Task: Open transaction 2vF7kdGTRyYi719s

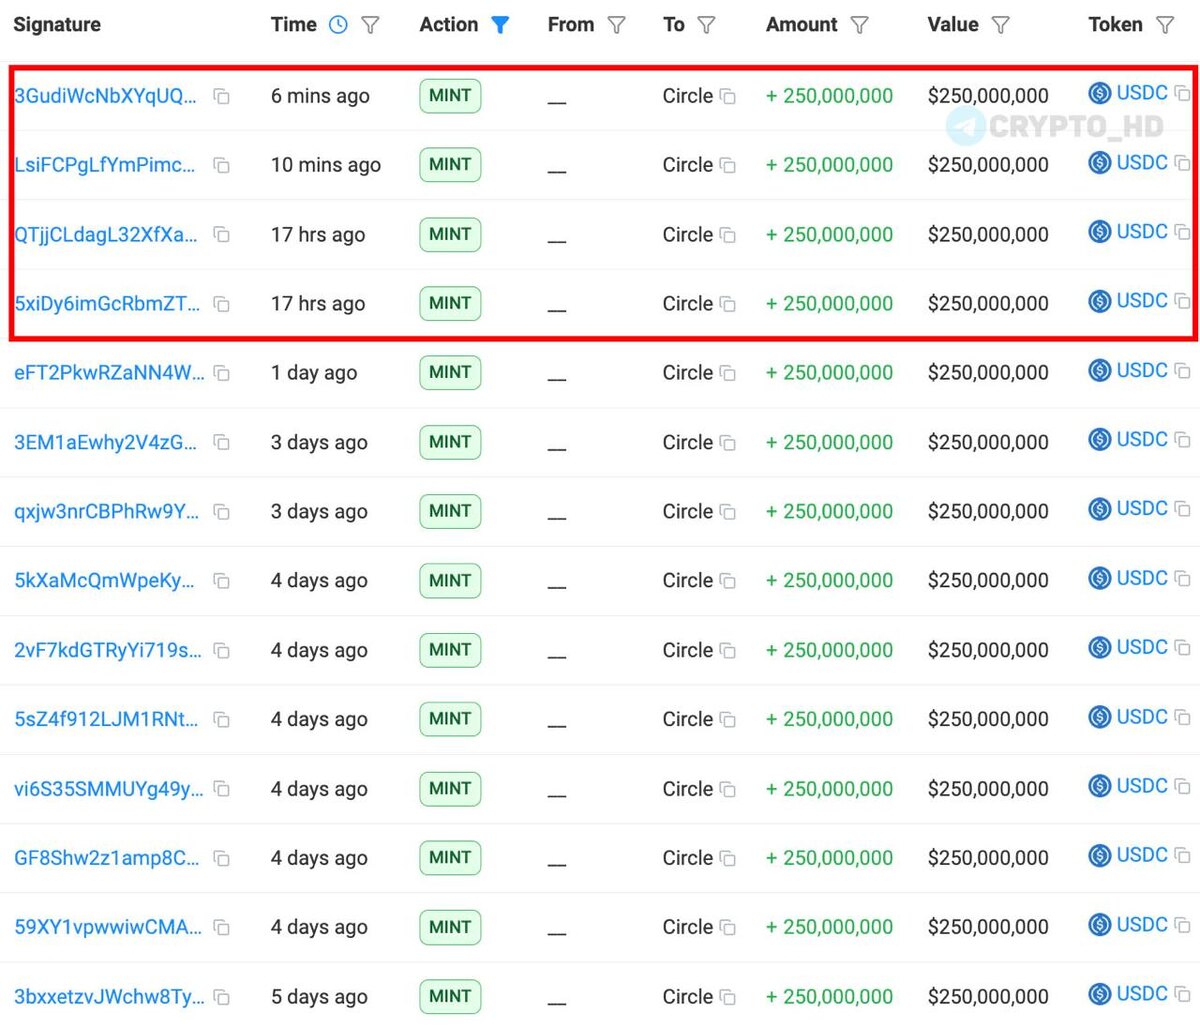Action: pyautogui.click(x=108, y=650)
